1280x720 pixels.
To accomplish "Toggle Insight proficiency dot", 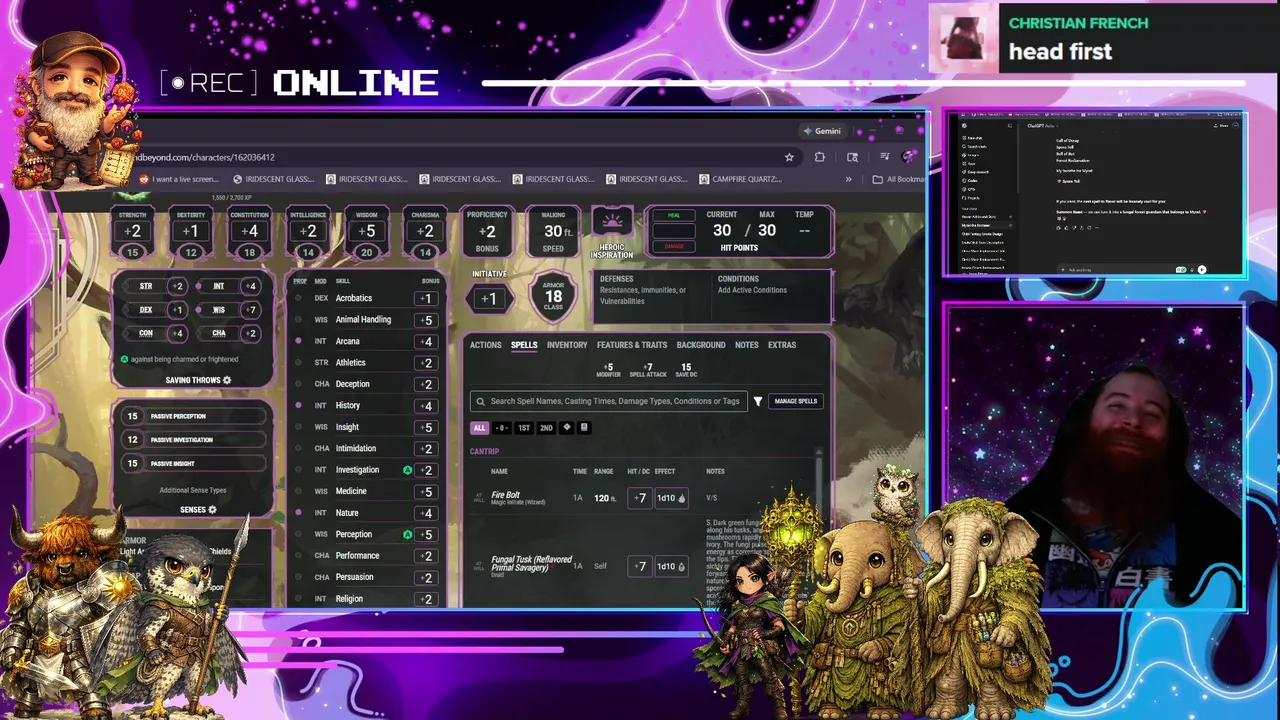I will tap(298, 427).
